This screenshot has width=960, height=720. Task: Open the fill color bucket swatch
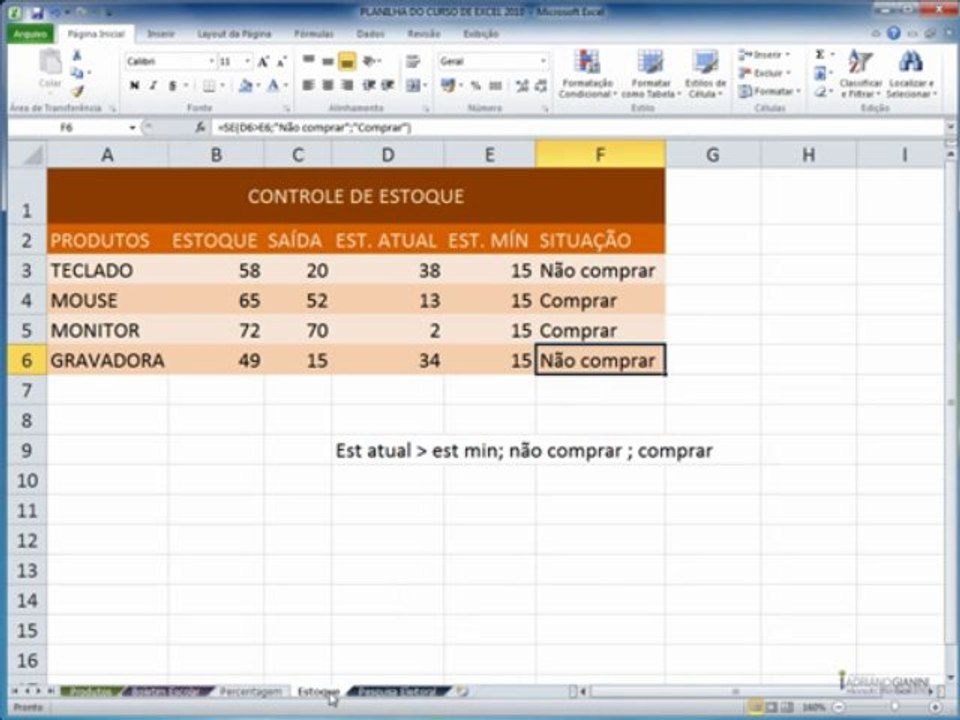(246, 86)
